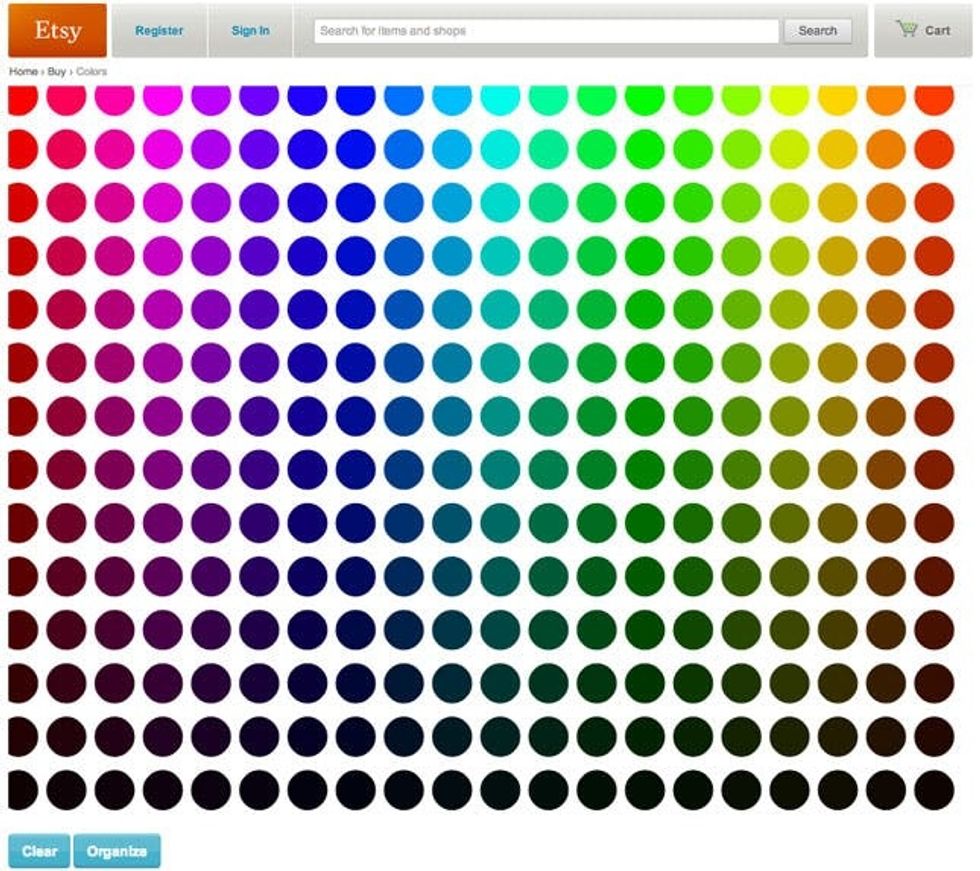Choose the last swatch in the bottom row
Screen dimensions: 980x871
point(934,789)
